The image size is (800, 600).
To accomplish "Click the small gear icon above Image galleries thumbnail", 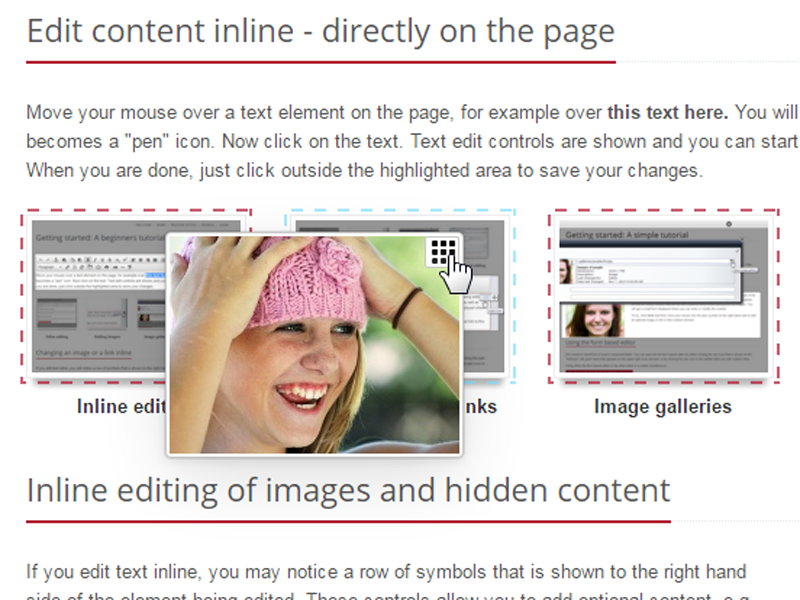I will pyautogui.click(x=728, y=225).
